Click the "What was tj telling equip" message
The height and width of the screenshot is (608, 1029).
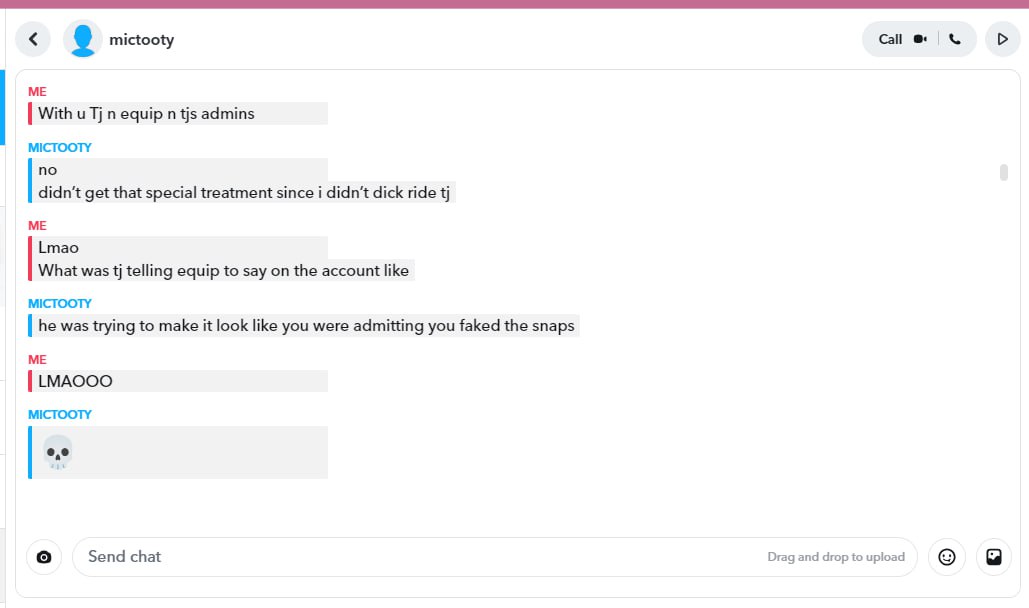click(x=224, y=270)
